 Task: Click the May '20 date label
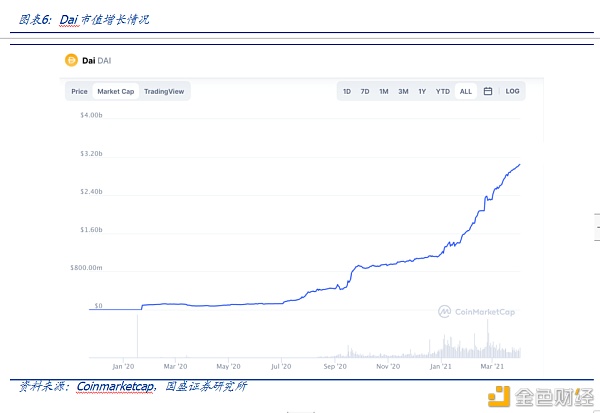[x=228, y=366]
